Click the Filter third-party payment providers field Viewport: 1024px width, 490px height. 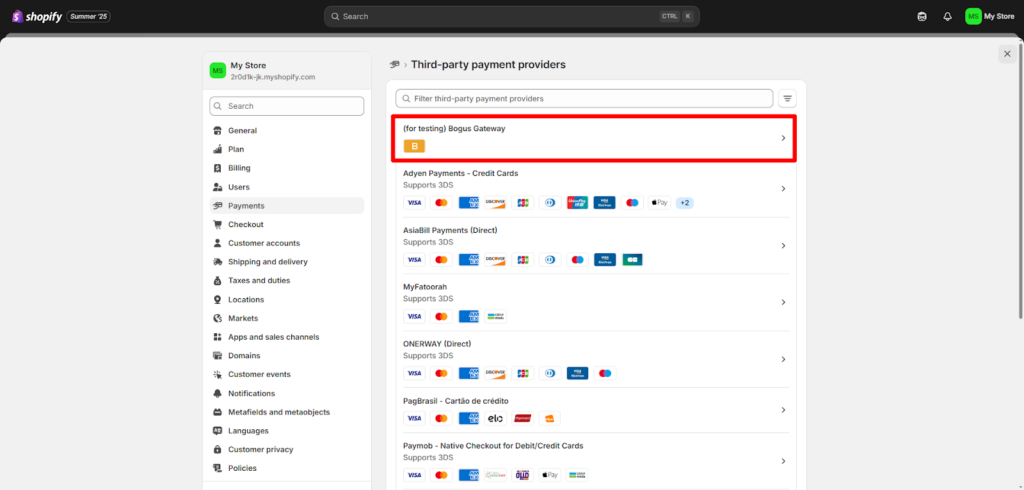(x=590, y=98)
